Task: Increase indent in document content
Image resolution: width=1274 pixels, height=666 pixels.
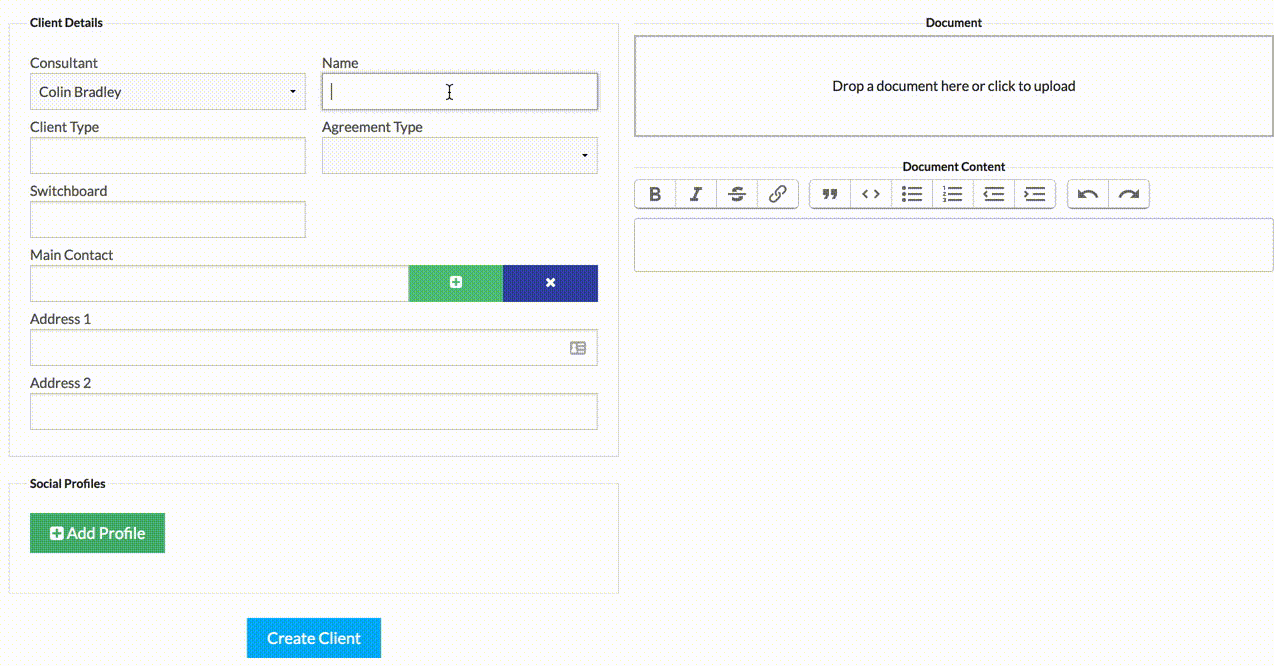Action: coord(1035,194)
